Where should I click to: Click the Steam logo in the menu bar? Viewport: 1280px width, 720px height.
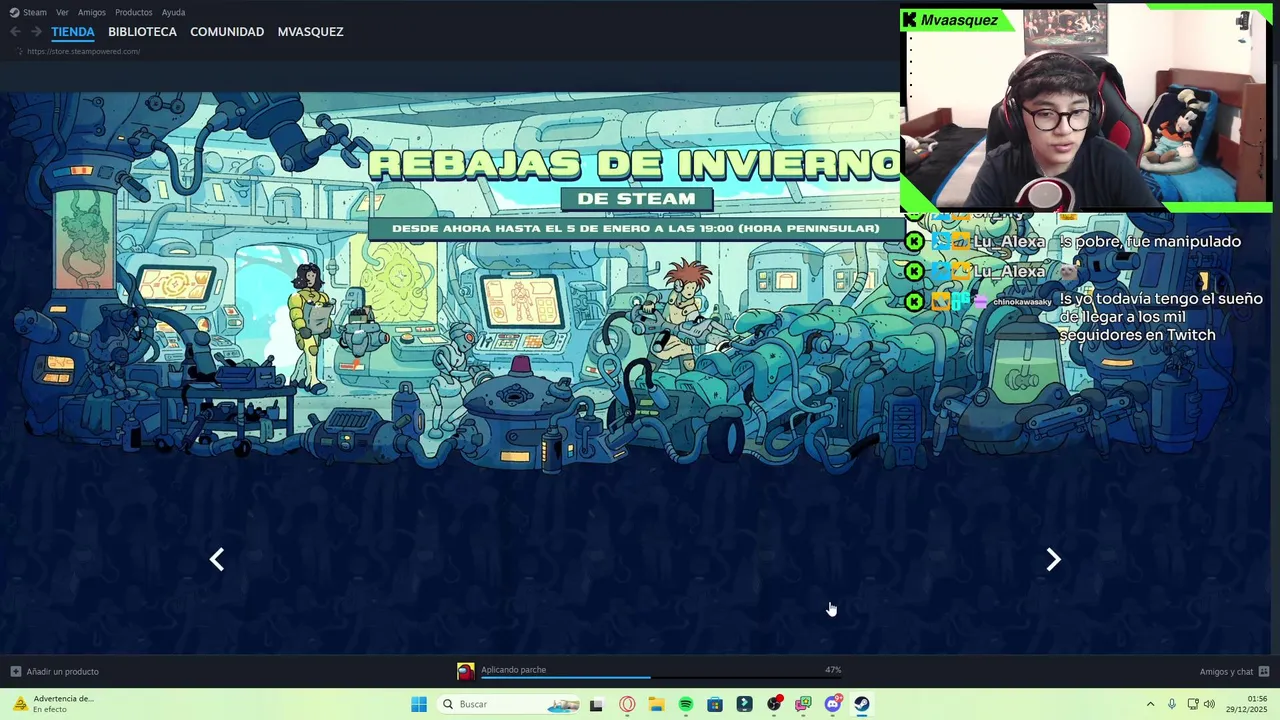(x=14, y=12)
